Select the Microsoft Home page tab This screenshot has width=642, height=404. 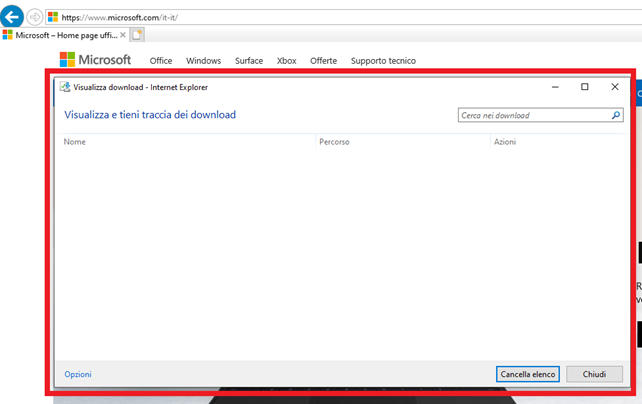(66, 35)
